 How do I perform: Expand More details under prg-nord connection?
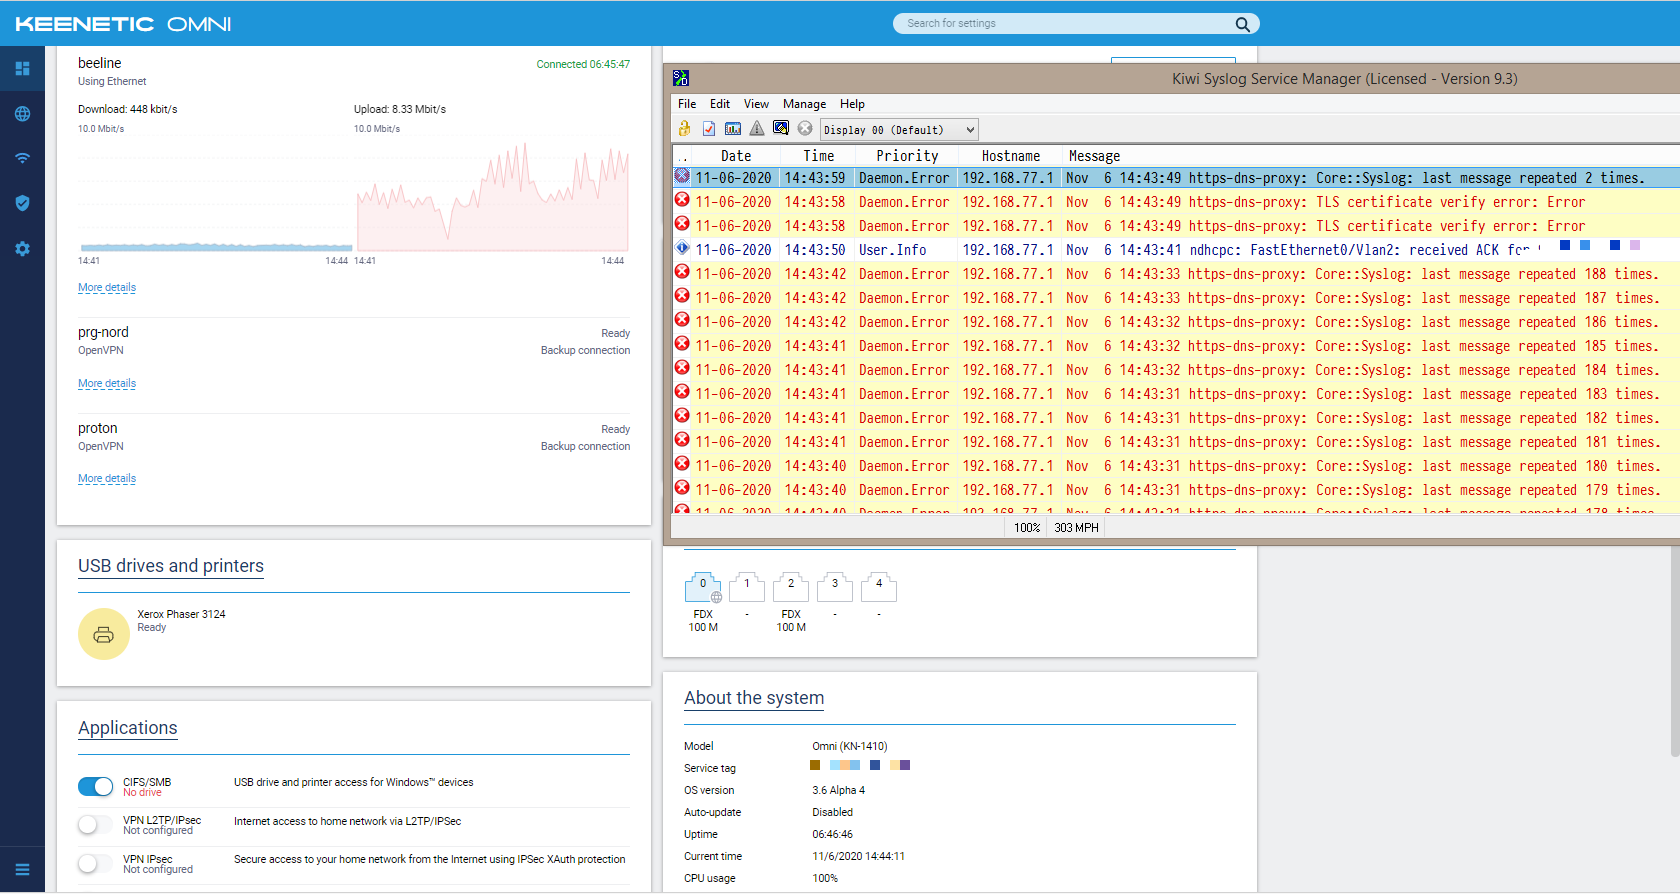click(x=107, y=384)
